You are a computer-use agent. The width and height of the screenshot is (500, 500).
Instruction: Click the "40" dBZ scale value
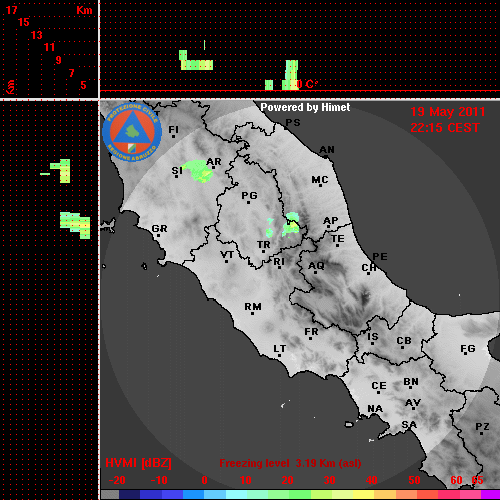tap(372, 480)
